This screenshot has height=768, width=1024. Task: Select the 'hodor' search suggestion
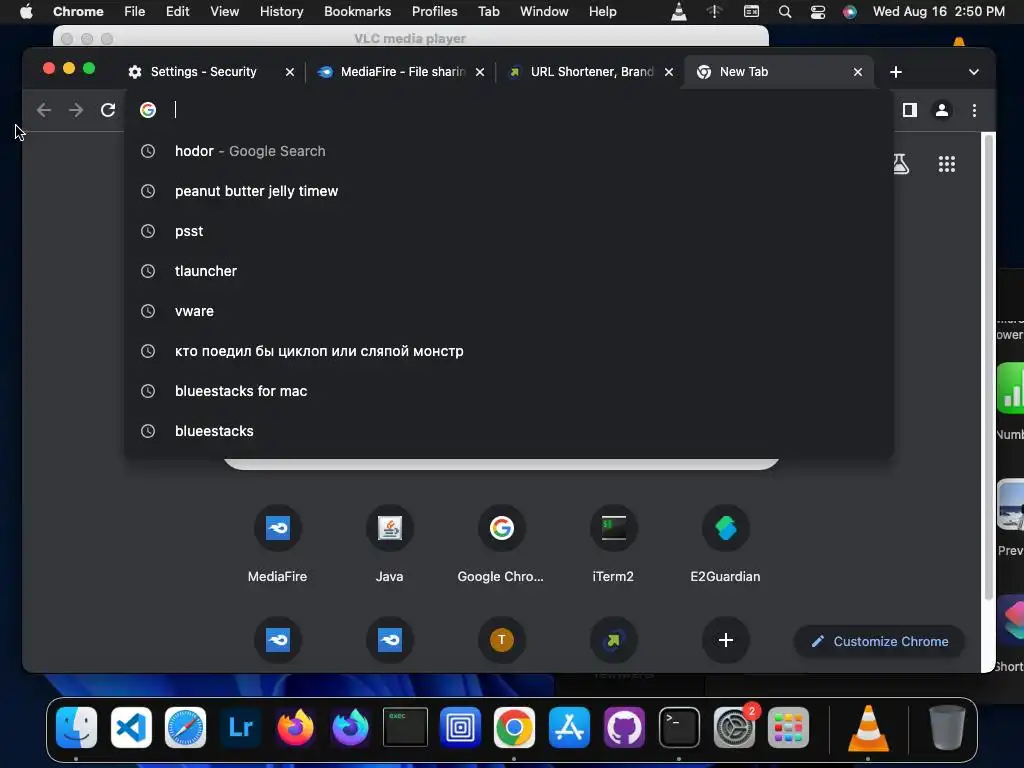click(509, 151)
